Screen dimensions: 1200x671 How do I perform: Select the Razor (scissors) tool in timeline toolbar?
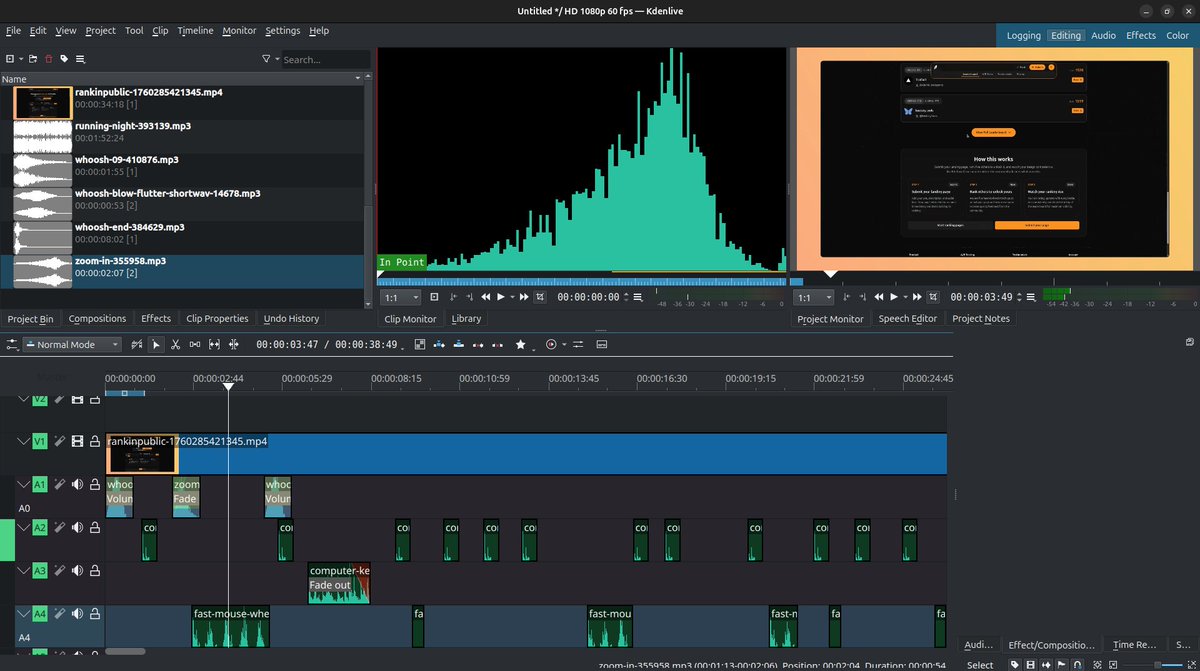pyautogui.click(x=175, y=344)
